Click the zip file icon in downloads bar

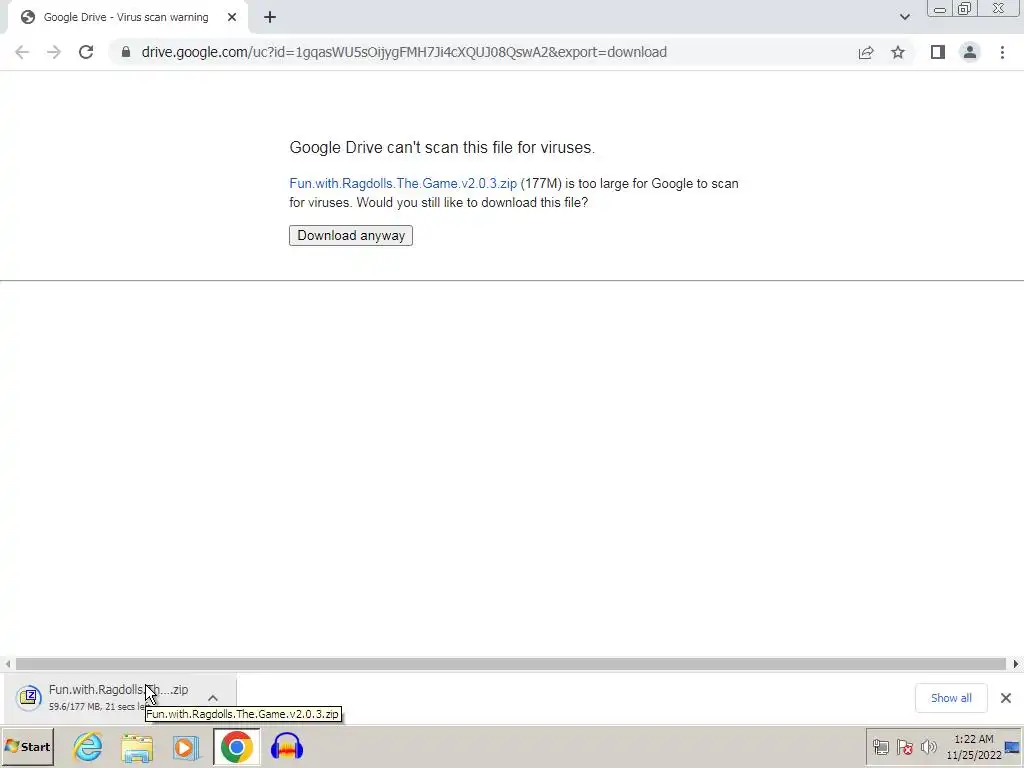29,697
